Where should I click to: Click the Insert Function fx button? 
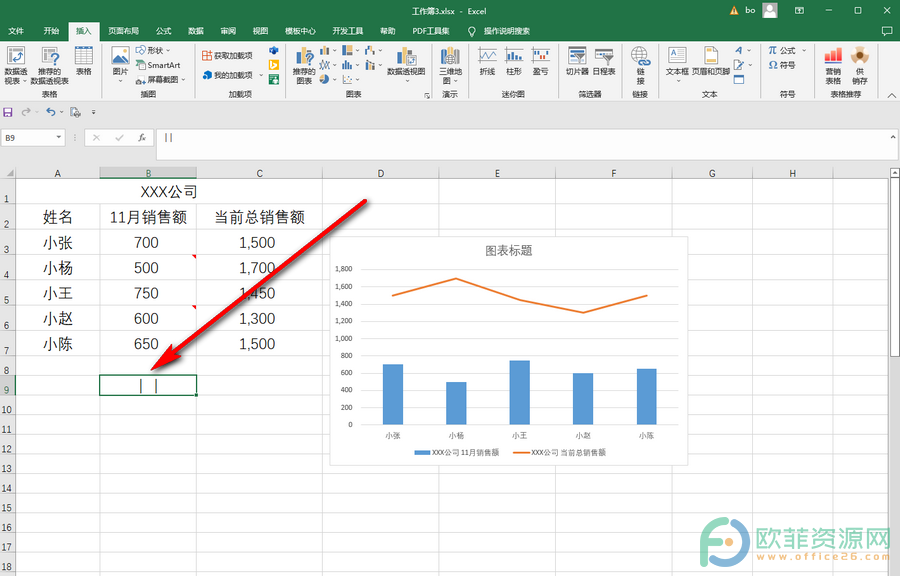pos(142,138)
